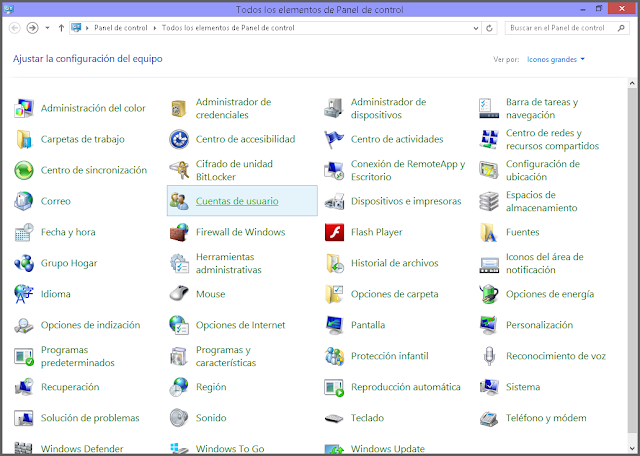
Task: Open the Programas predeterminados link
Action: point(78,356)
